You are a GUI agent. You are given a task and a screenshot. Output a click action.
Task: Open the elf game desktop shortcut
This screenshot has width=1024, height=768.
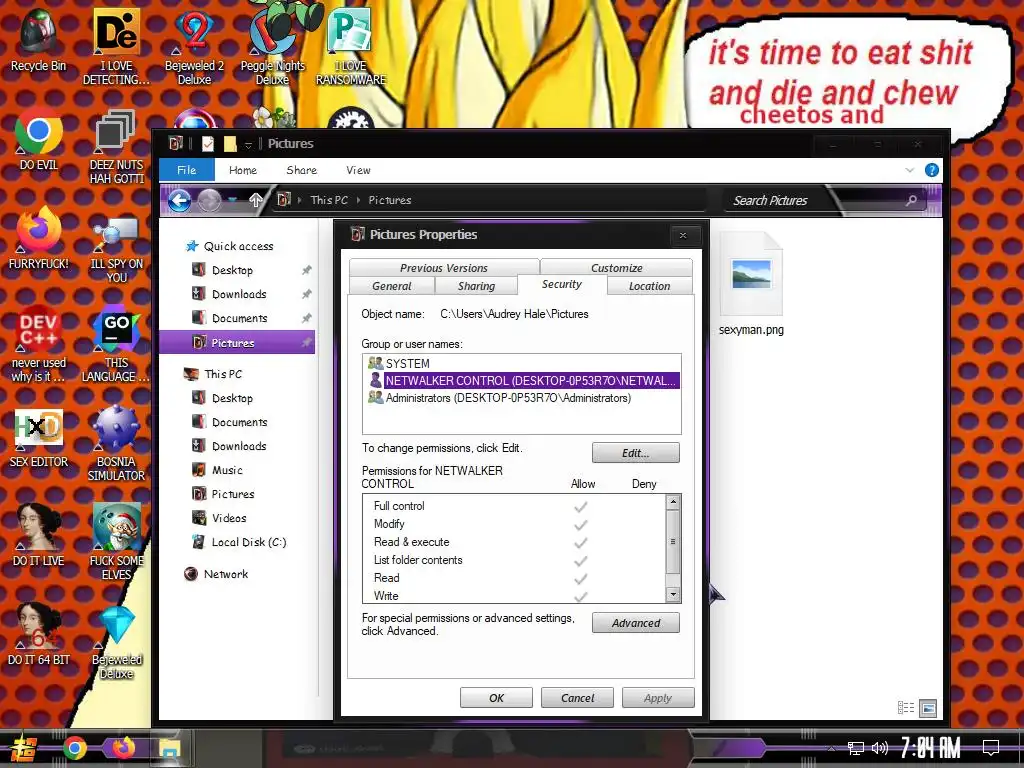pyautogui.click(x=116, y=542)
